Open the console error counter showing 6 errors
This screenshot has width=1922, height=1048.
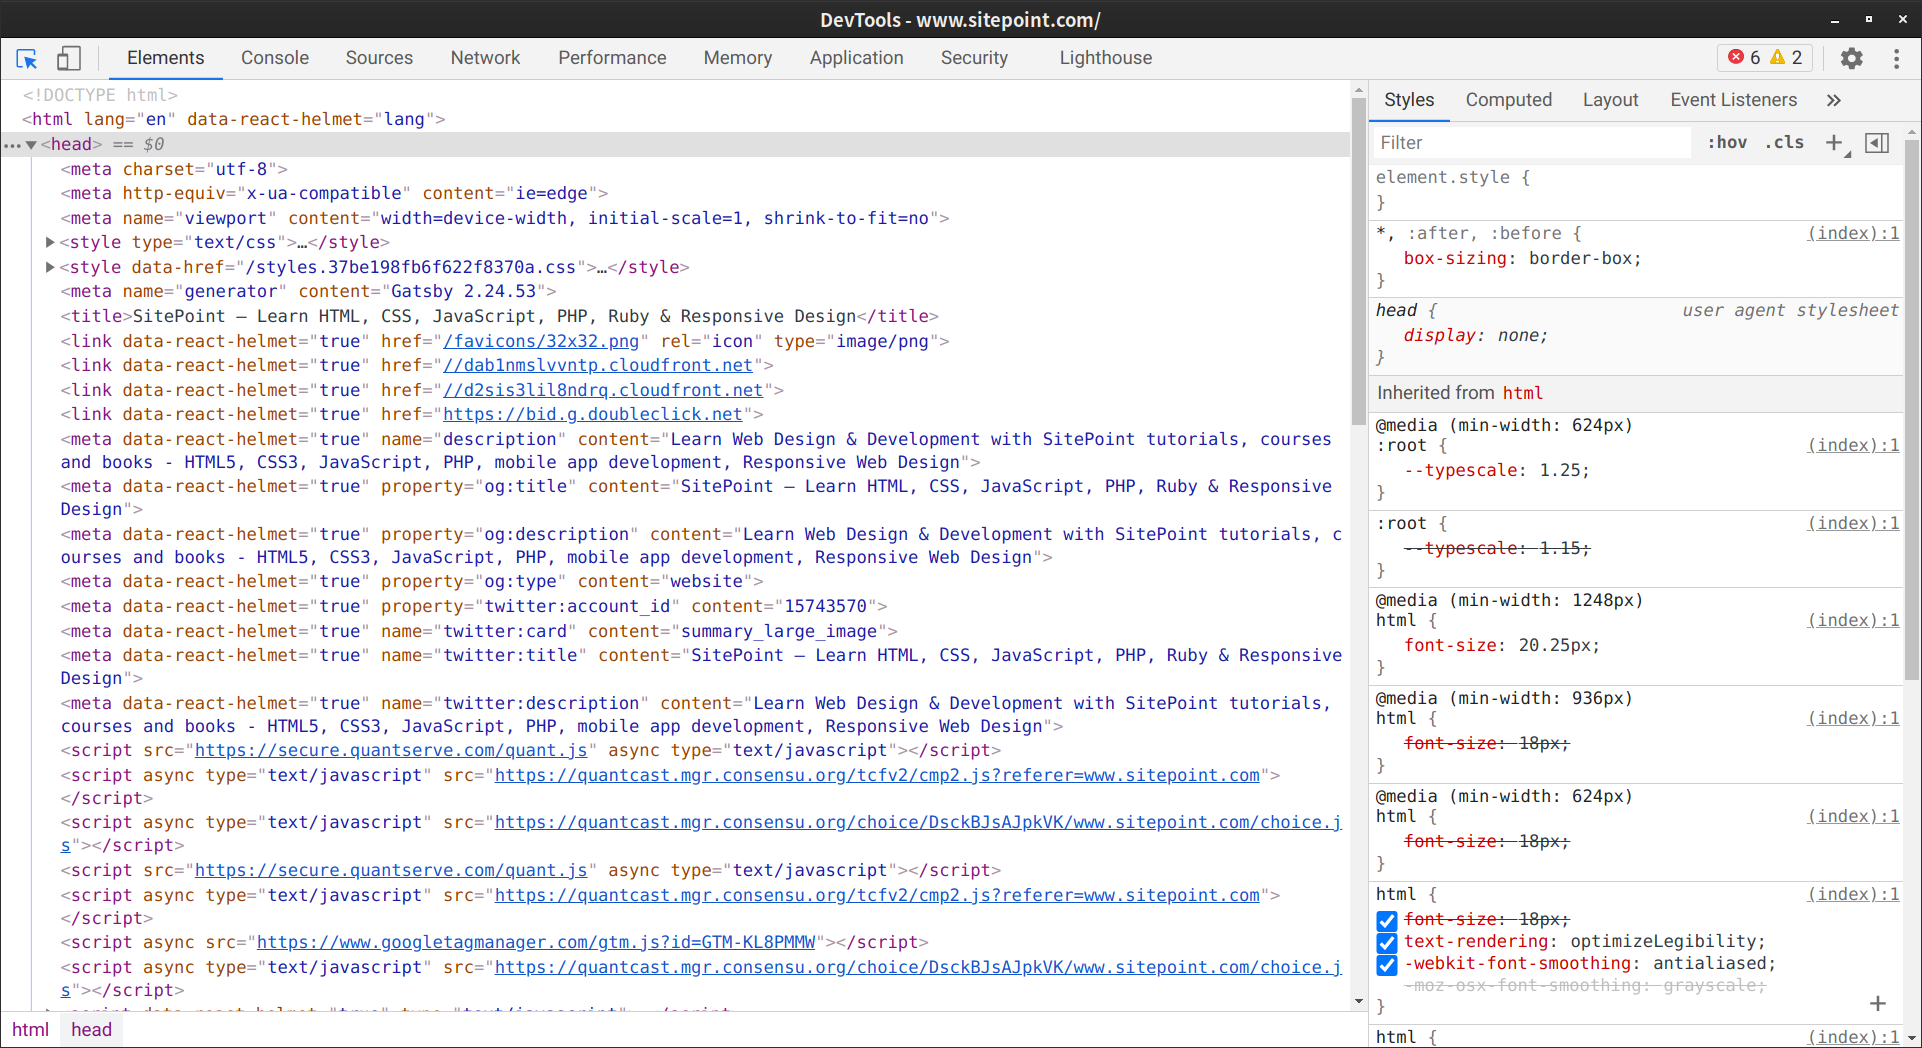click(x=1743, y=57)
